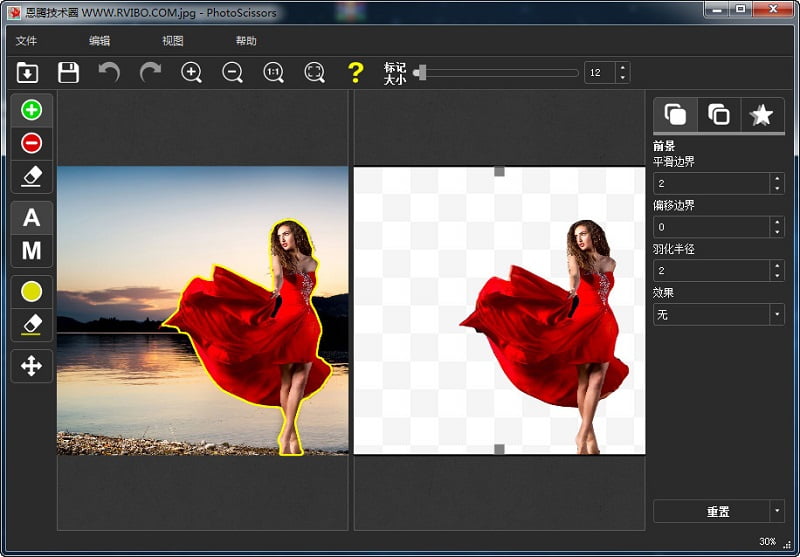Click the bottom crop handle on result preview
The height and width of the screenshot is (557, 800).
point(499,449)
